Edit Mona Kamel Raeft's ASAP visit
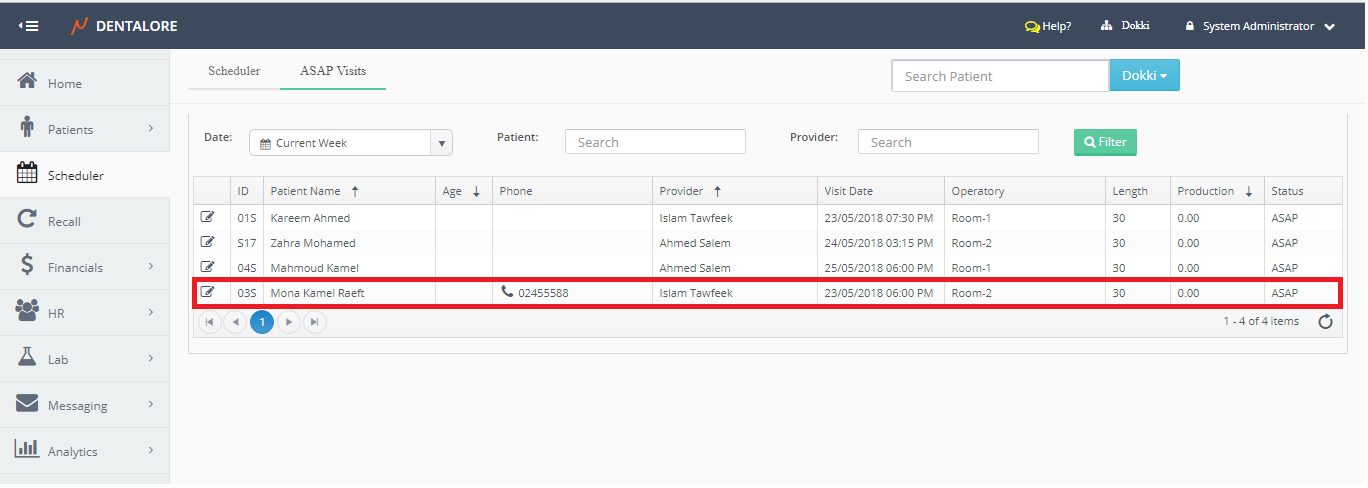1368x488 pixels. (208, 292)
